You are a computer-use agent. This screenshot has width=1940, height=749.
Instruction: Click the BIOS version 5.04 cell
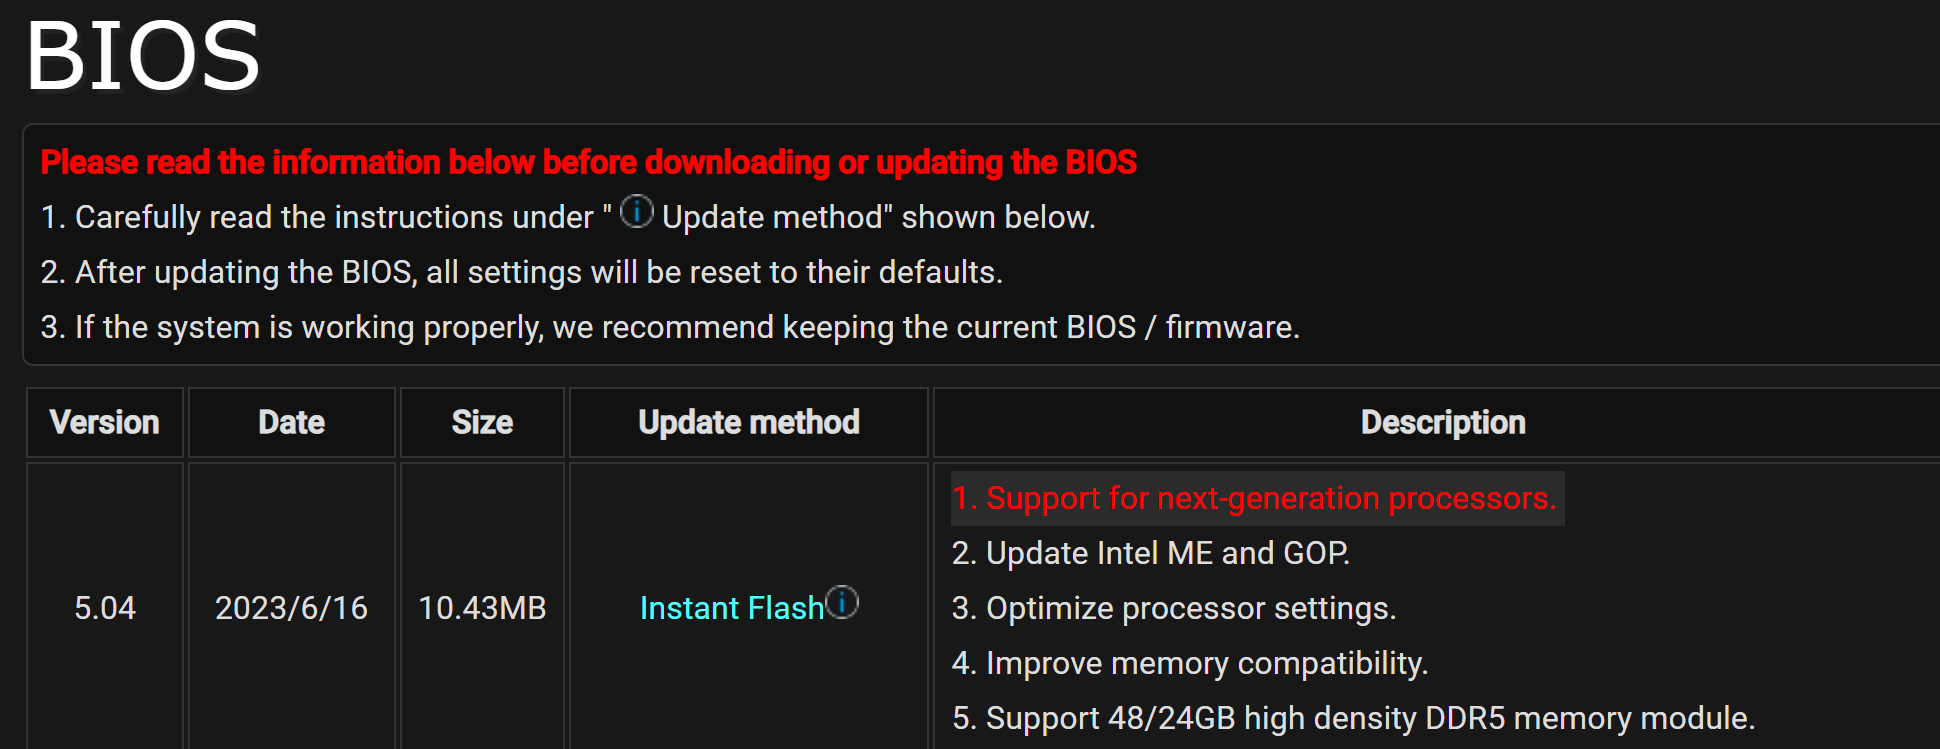[x=105, y=608]
